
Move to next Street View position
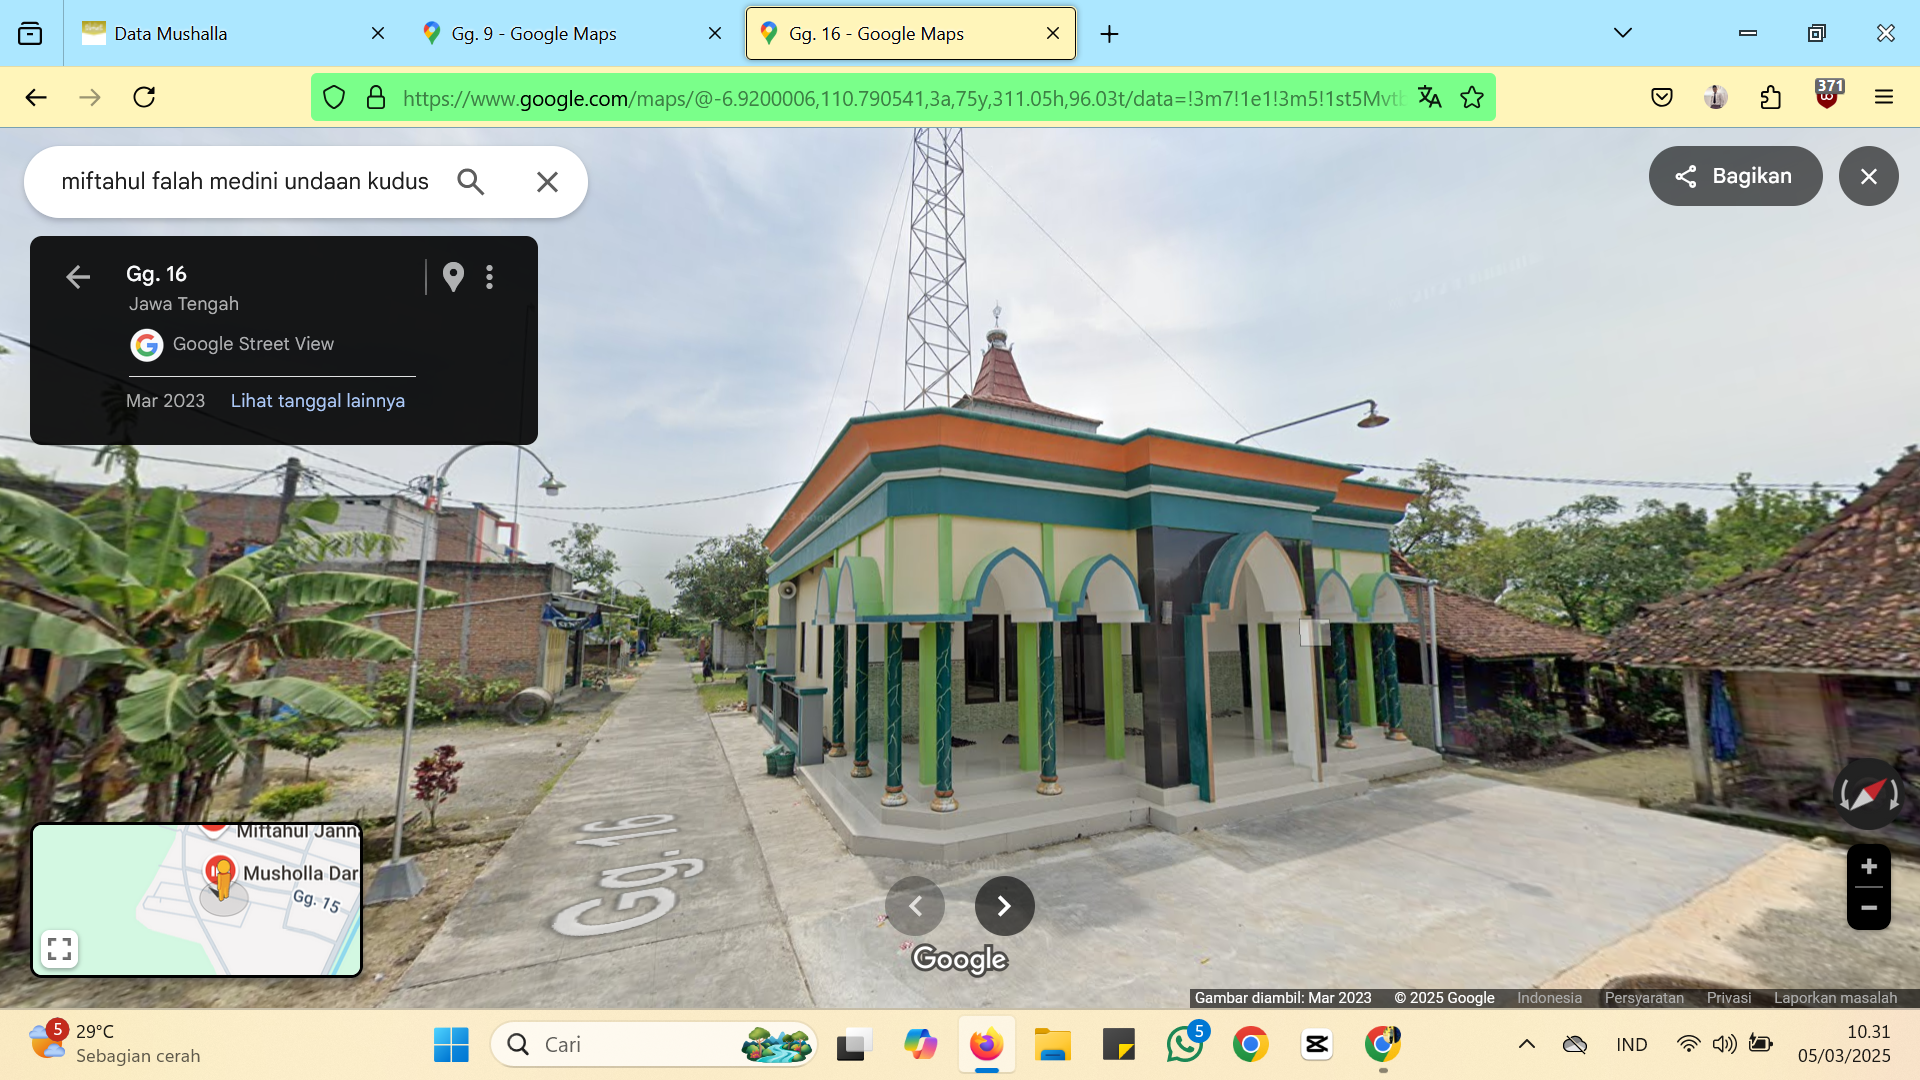(1004, 906)
